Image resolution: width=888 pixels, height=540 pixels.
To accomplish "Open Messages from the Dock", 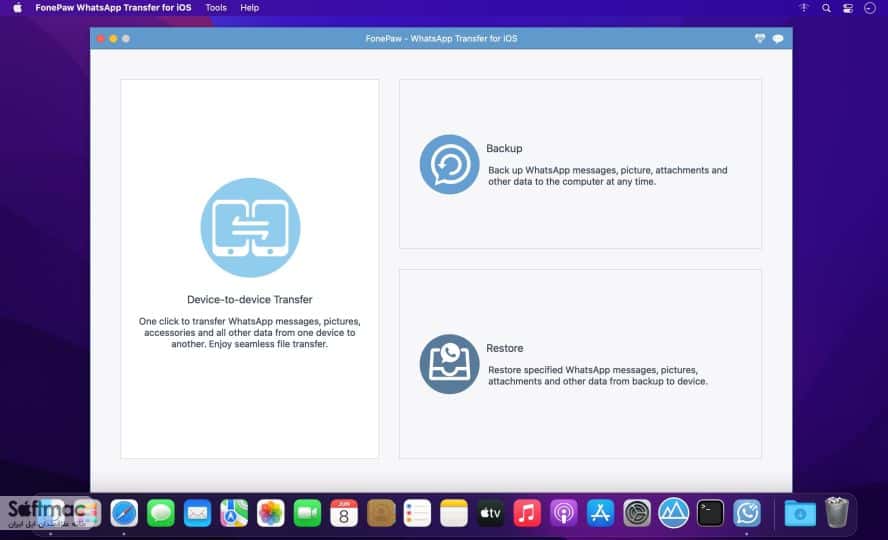I will [161, 513].
